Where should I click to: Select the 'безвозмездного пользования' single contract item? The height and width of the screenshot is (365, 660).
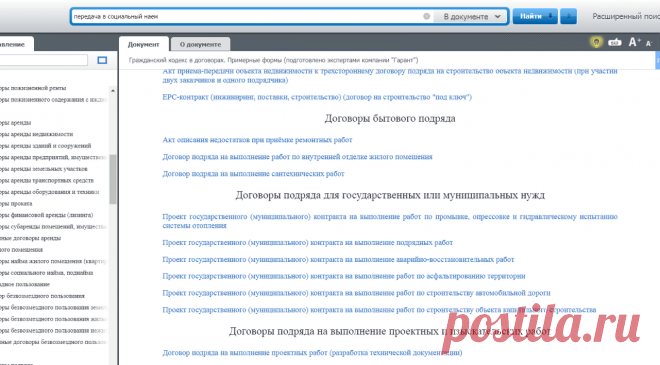42,296
